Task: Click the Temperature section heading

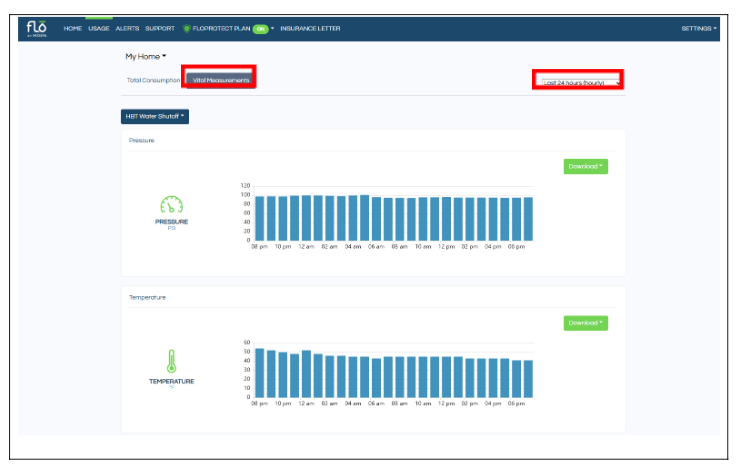Action: pos(147,297)
